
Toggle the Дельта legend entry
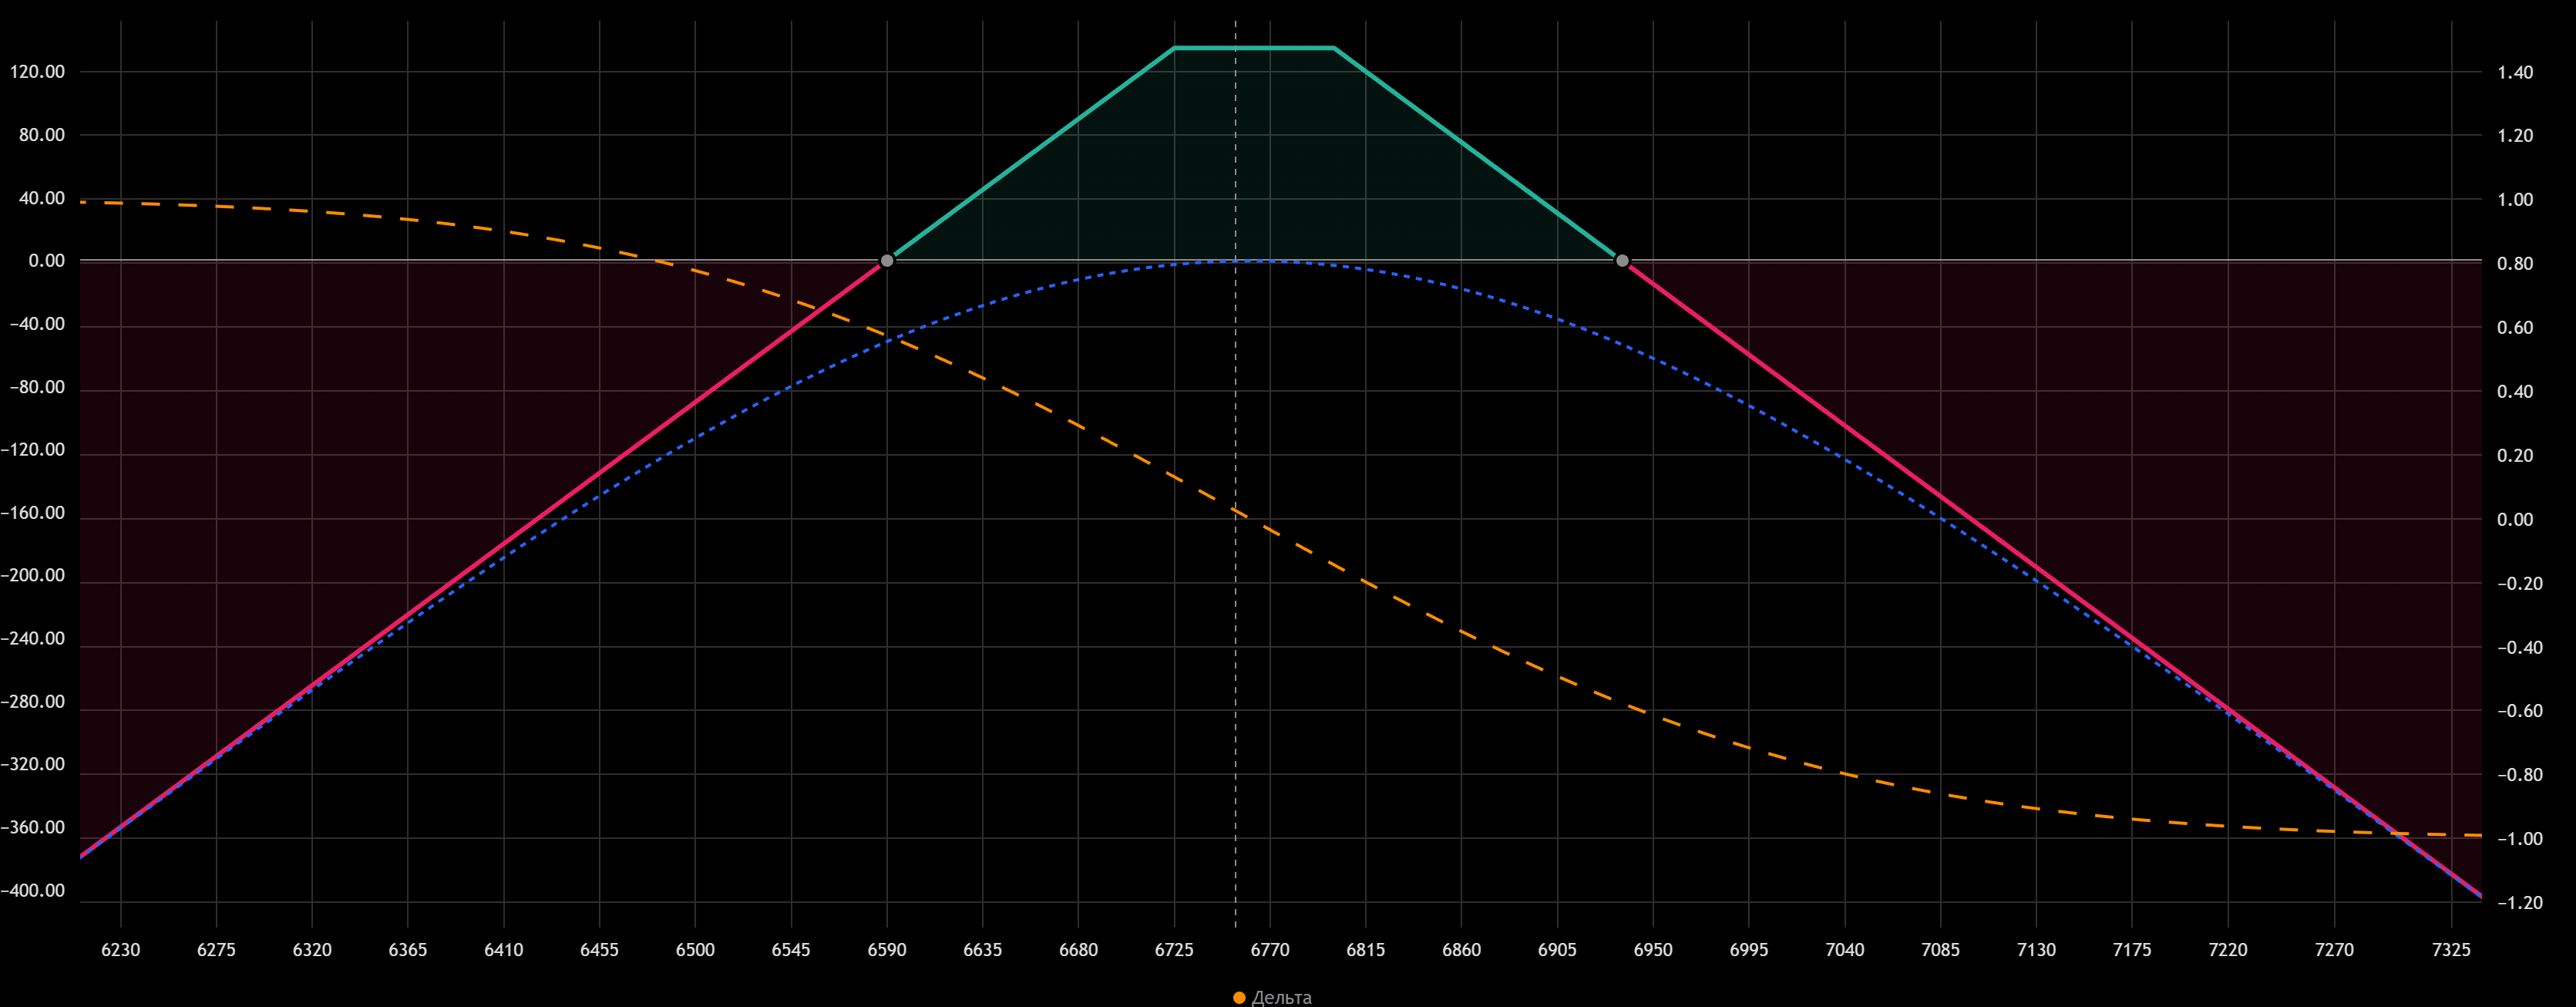point(1281,997)
